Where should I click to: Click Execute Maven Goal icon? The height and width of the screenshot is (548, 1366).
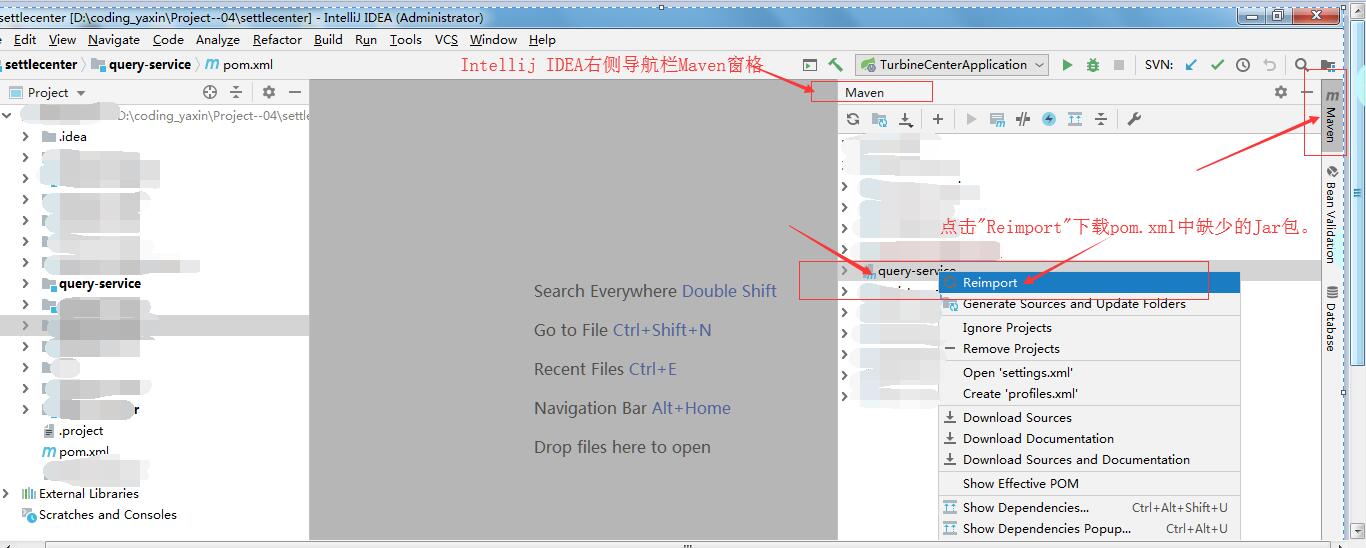(997, 119)
